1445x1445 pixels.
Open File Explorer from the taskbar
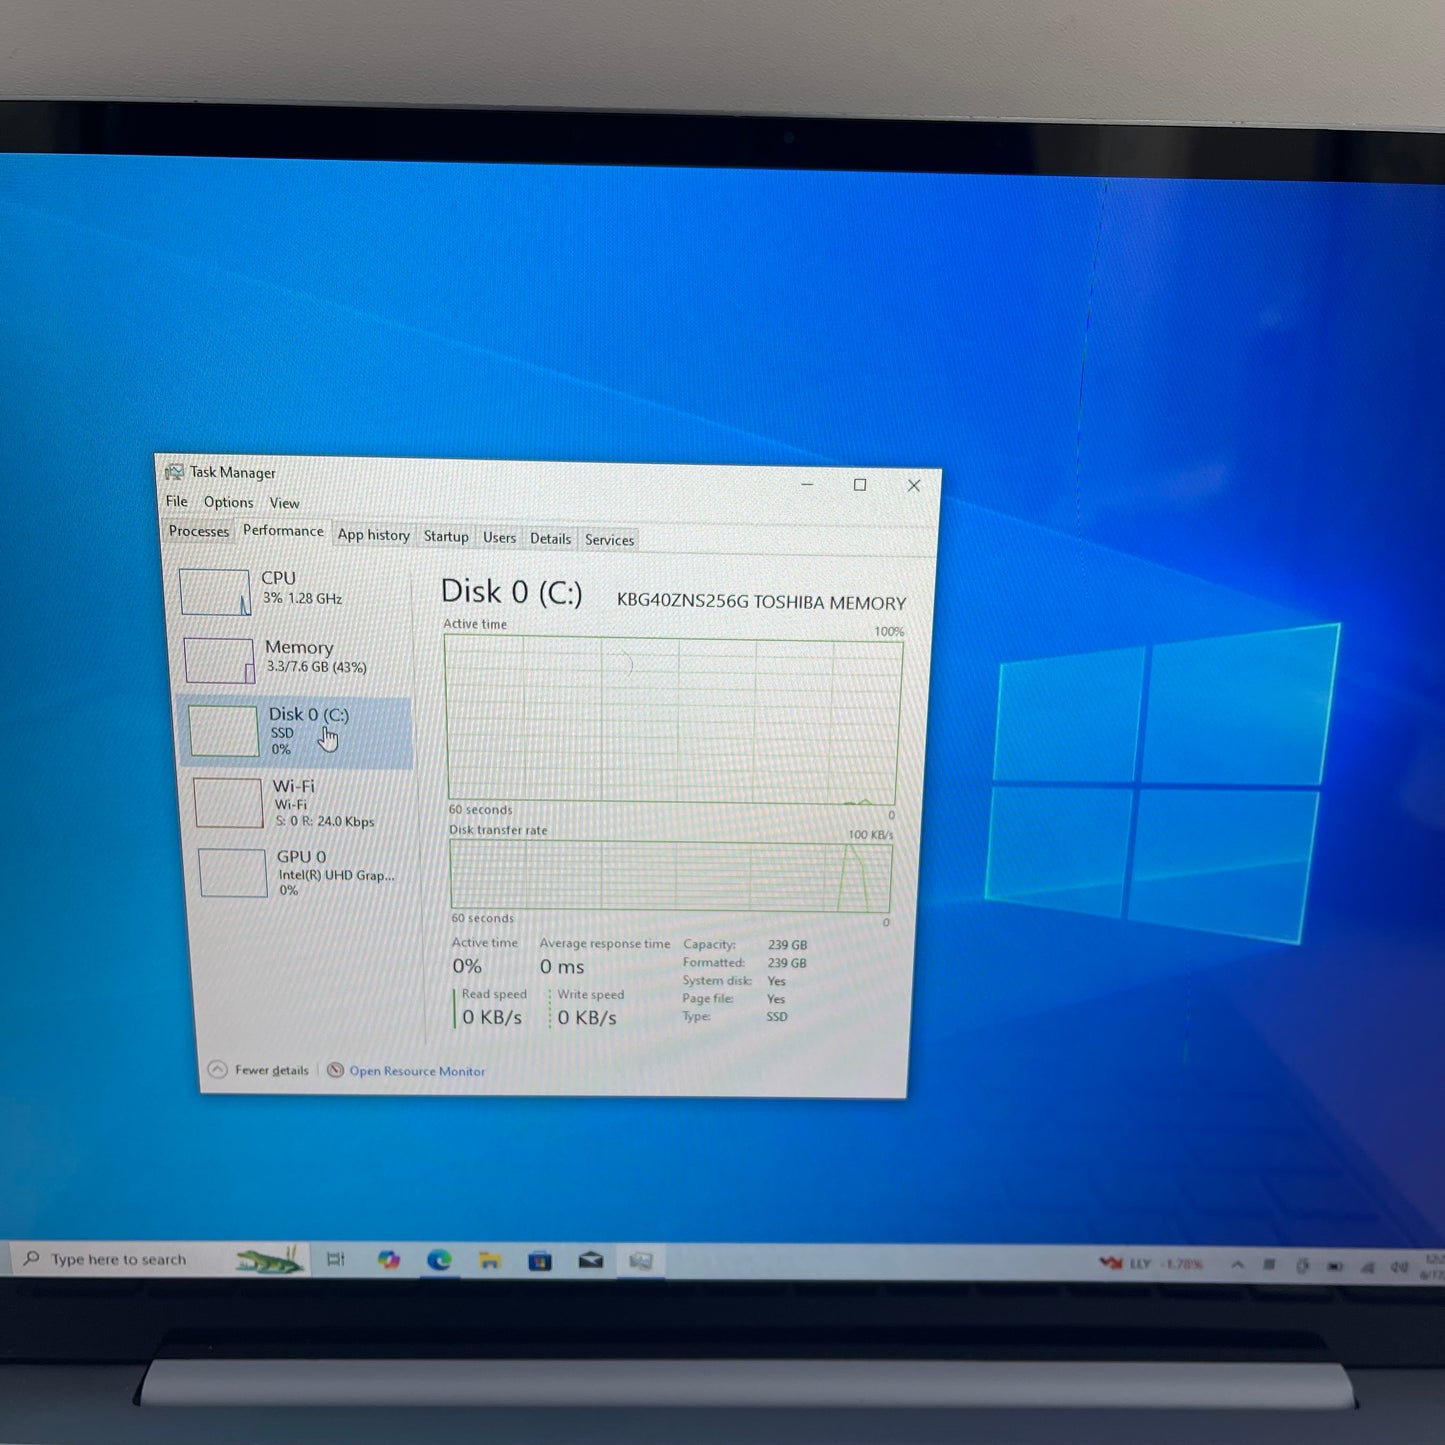[489, 1260]
